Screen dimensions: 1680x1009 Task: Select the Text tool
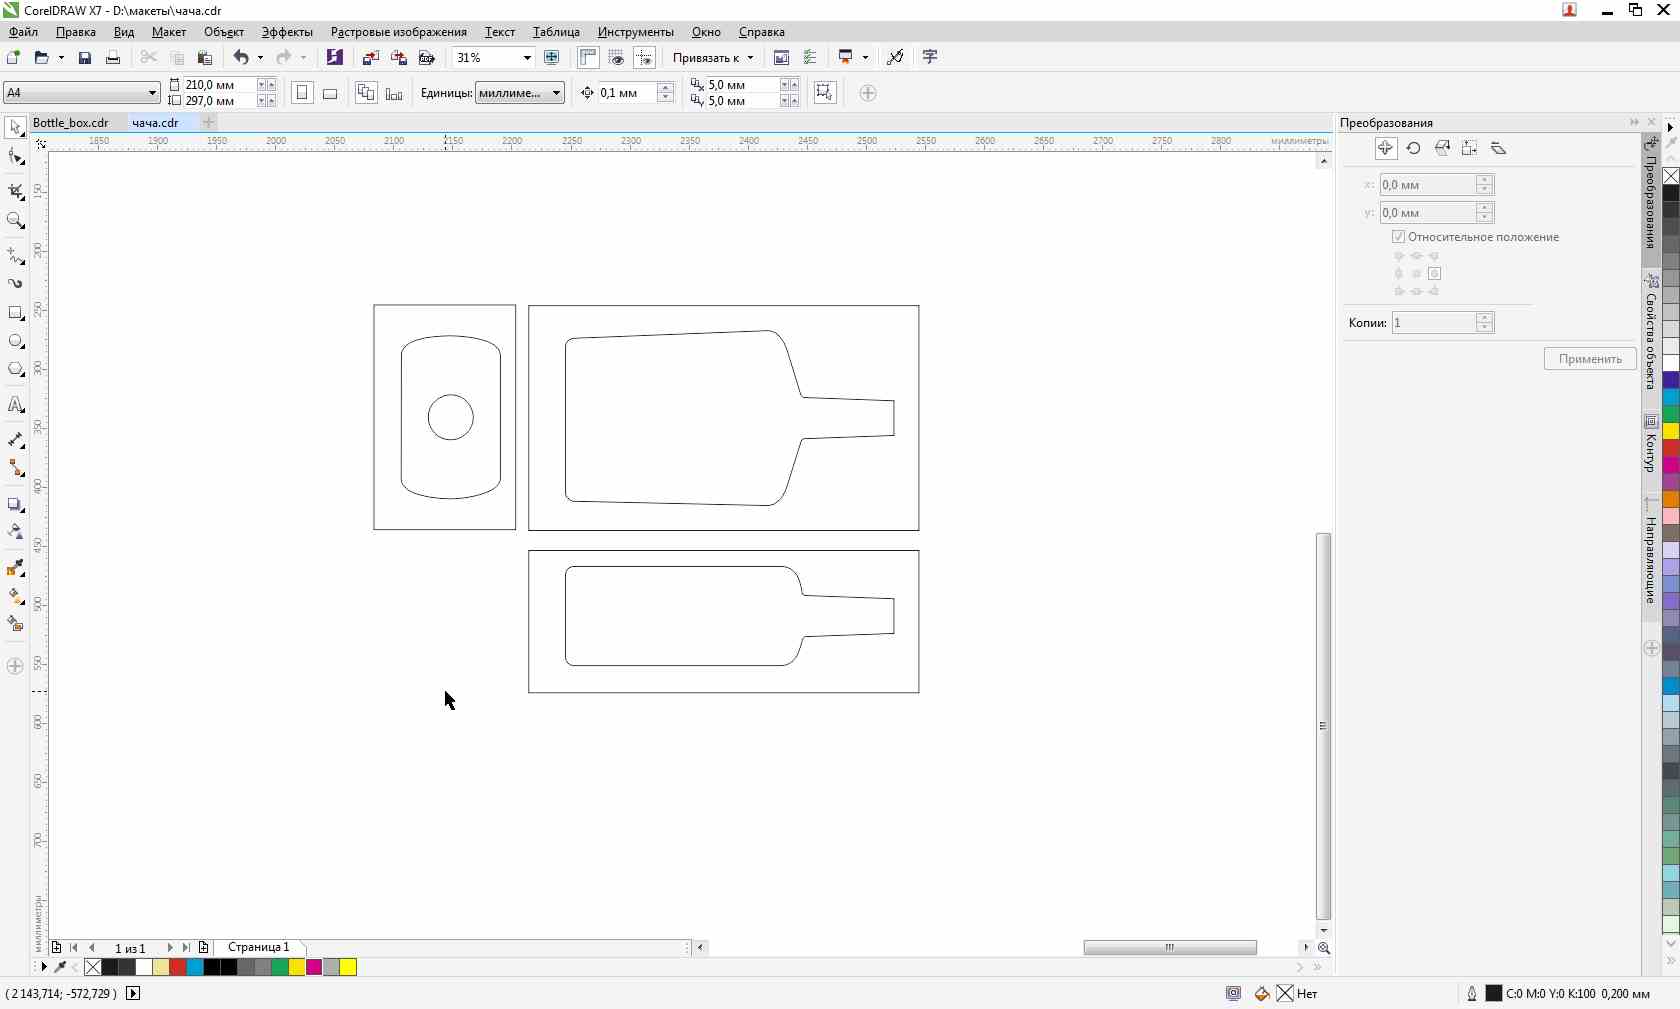(x=15, y=405)
